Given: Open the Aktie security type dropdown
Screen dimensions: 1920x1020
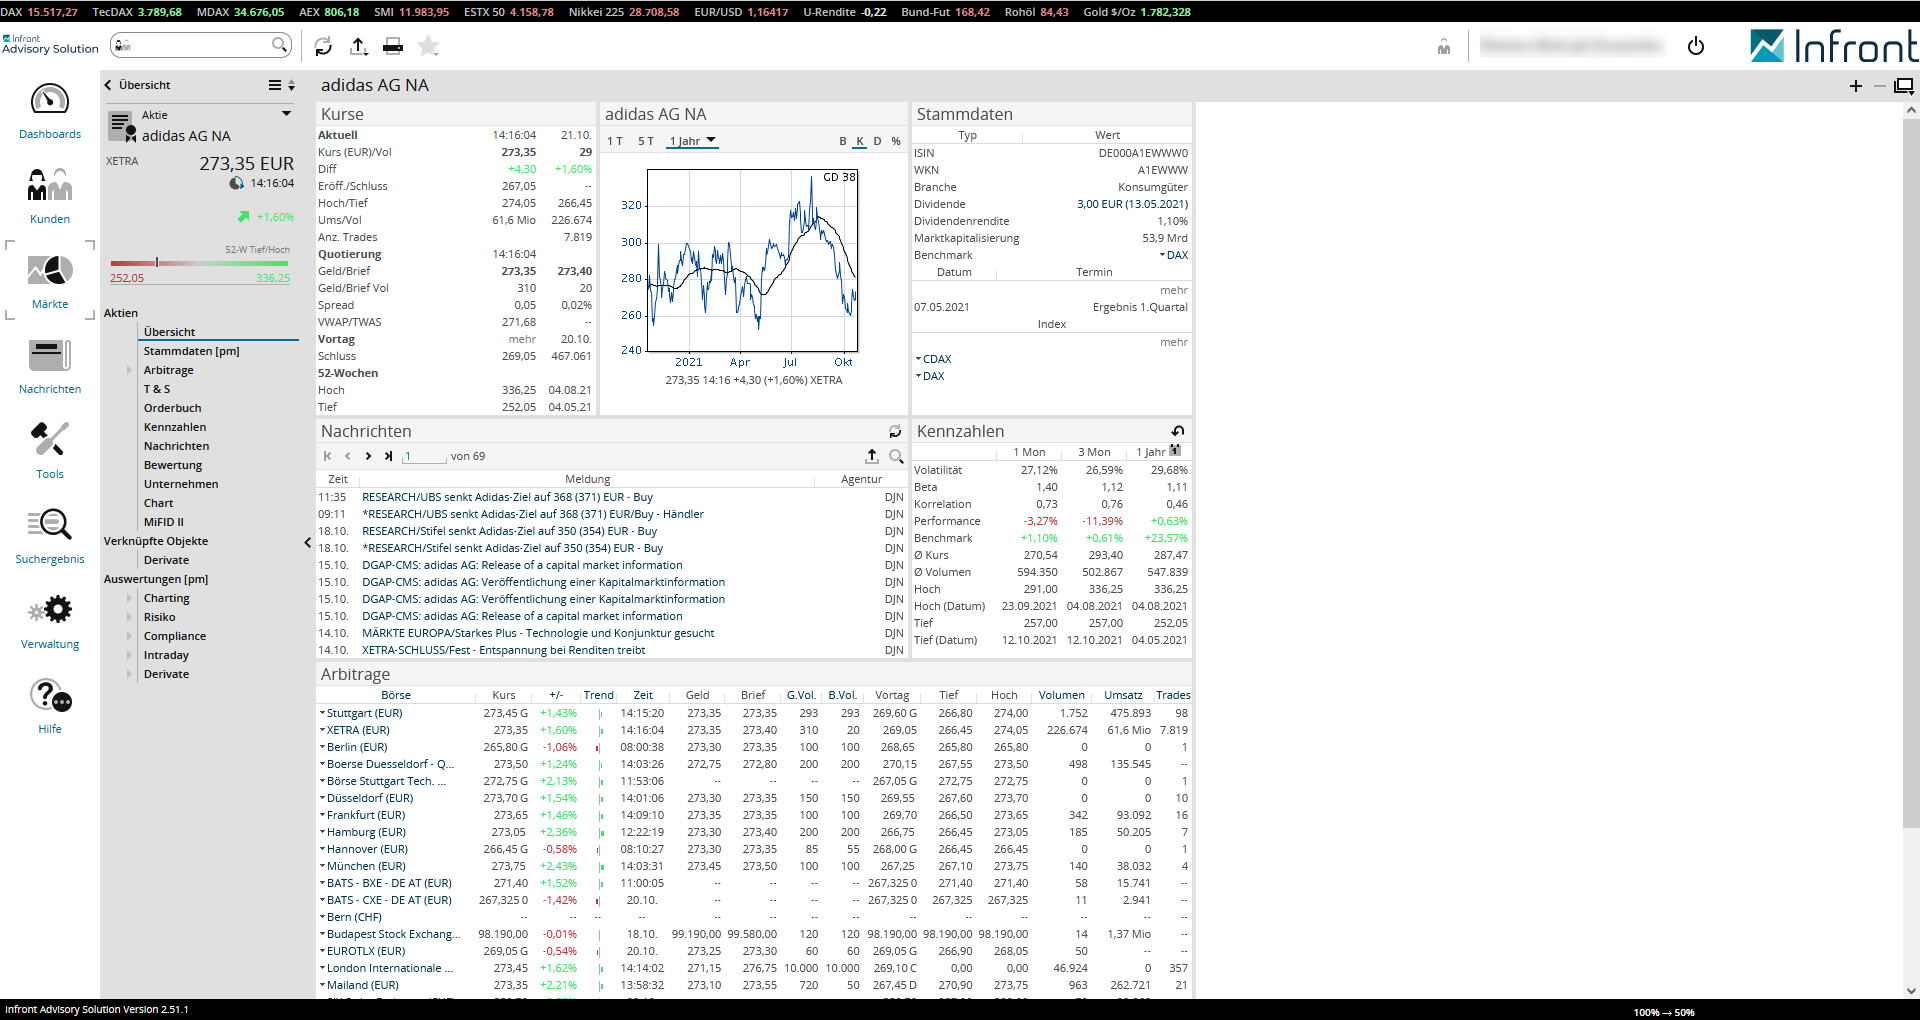Looking at the screenshot, I should pyautogui.click(x=286, y=114).
